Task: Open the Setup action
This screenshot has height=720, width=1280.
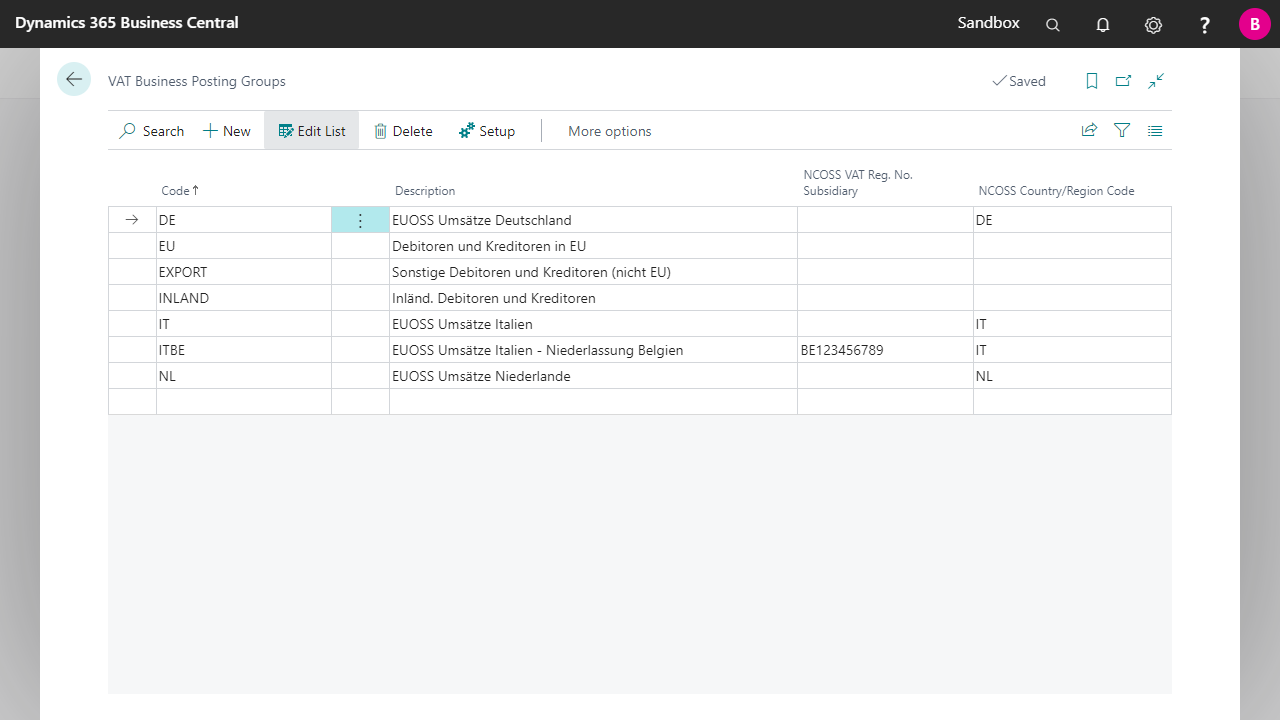Action: point(487,131)
